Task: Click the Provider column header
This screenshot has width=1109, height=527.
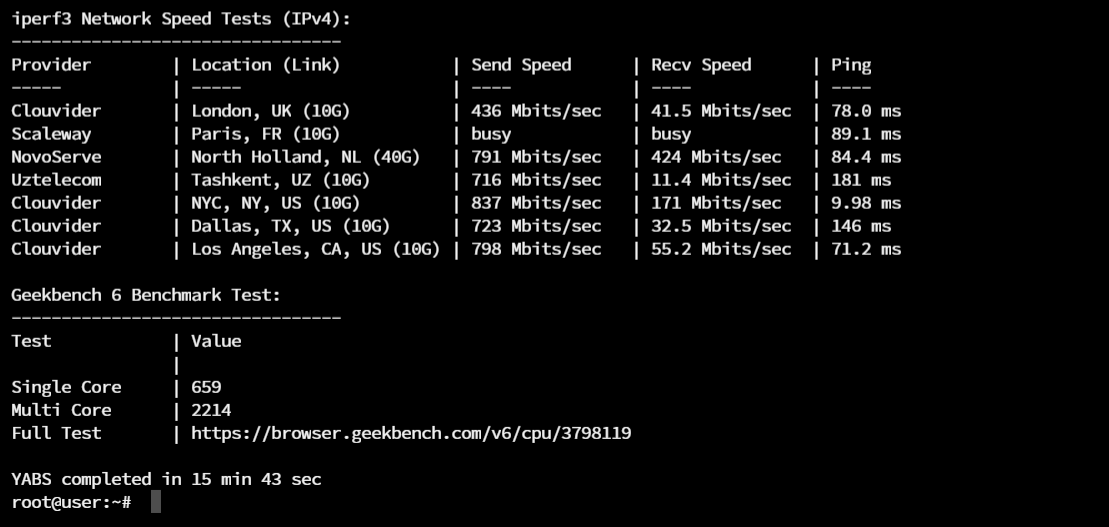Action: point(51,65)
